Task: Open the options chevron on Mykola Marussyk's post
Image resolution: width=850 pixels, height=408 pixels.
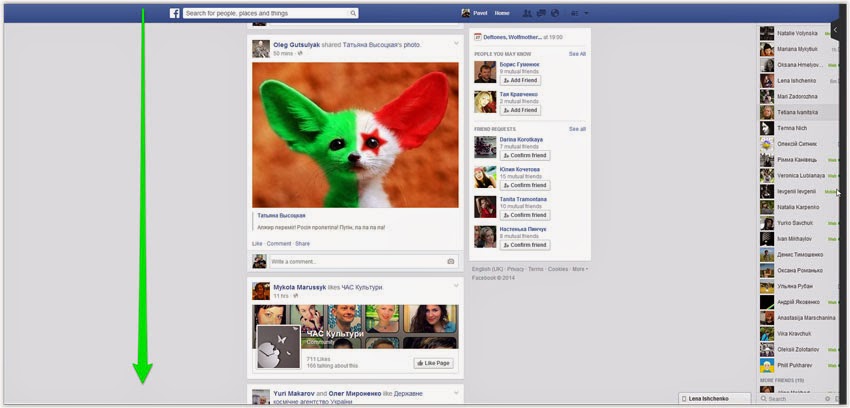Action: (x=456, y=286)
